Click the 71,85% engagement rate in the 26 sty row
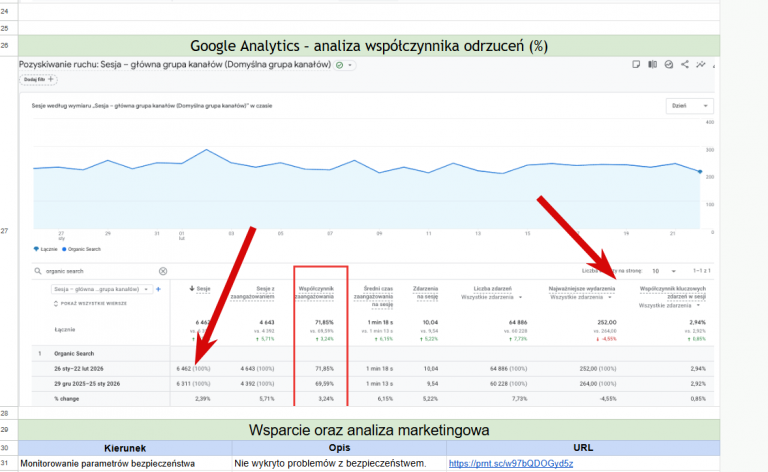The width and height of the screenshot is (768, 472). 324,369
